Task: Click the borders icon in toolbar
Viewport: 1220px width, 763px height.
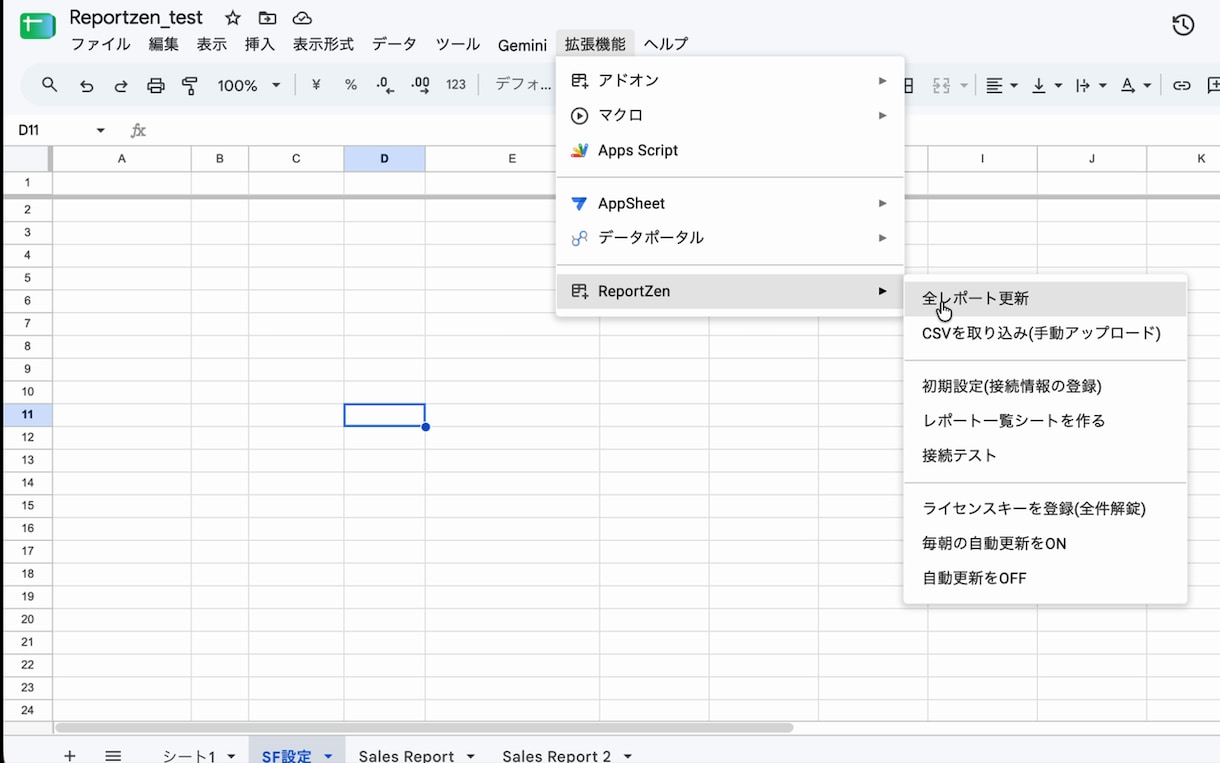Action: click(908, 86)
